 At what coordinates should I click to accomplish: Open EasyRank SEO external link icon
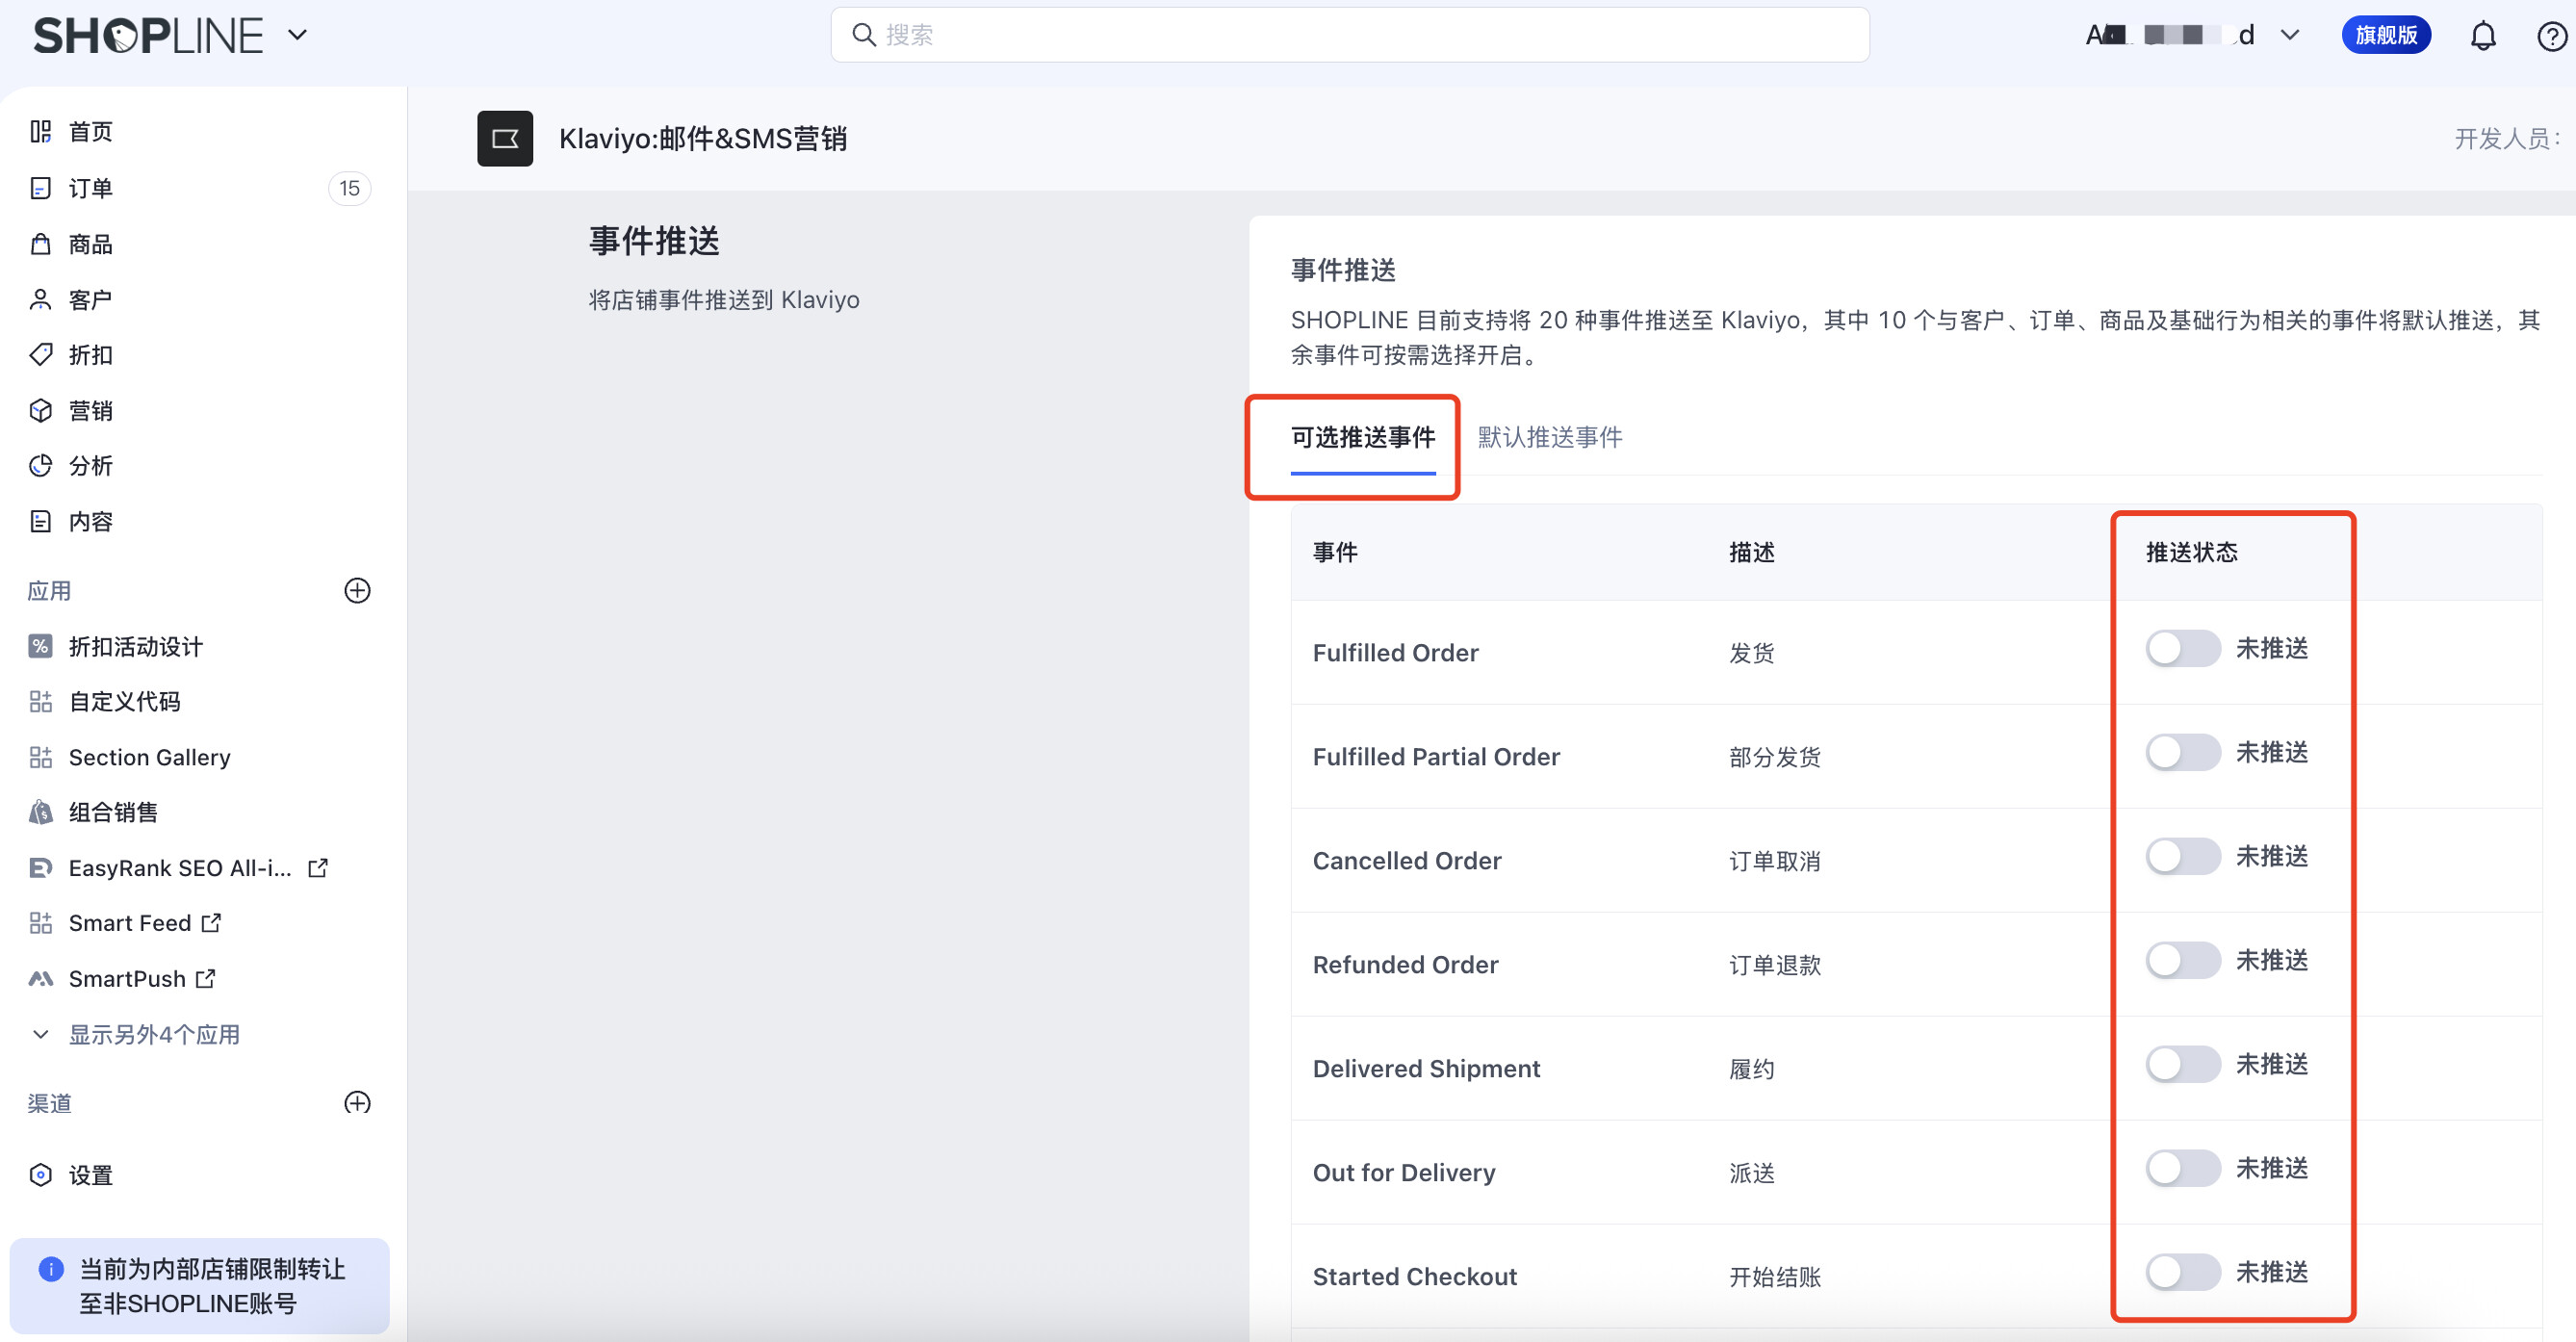[x=318, y=868]
